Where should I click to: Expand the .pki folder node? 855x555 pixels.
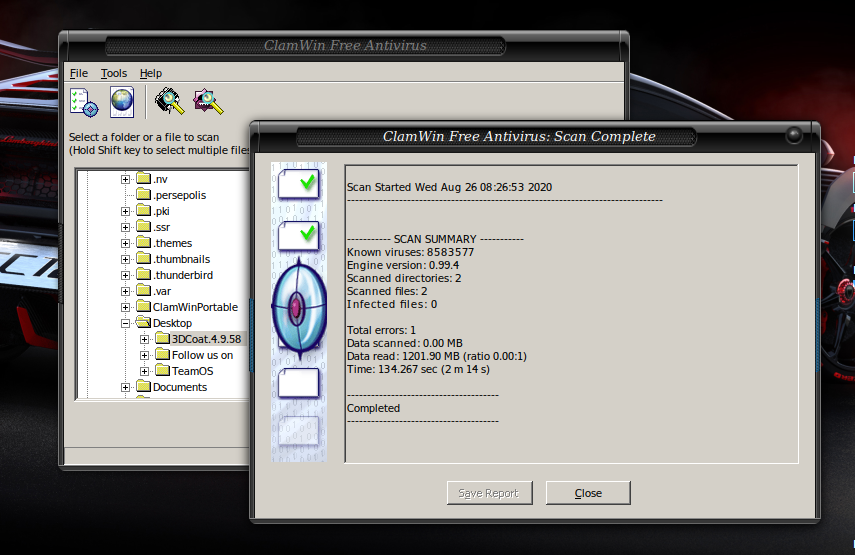(125, 212)
